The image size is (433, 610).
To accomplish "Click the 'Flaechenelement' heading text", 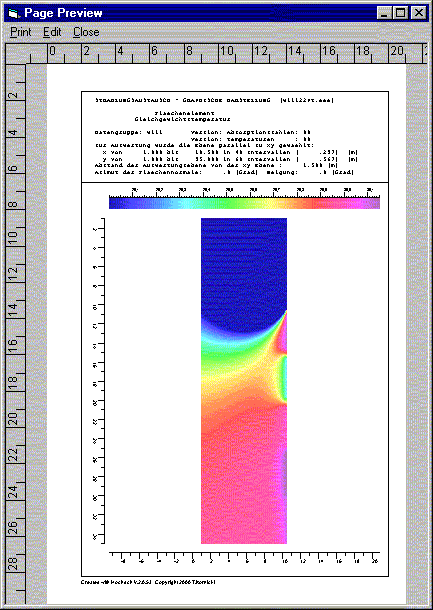I will (x=185, y=113).
